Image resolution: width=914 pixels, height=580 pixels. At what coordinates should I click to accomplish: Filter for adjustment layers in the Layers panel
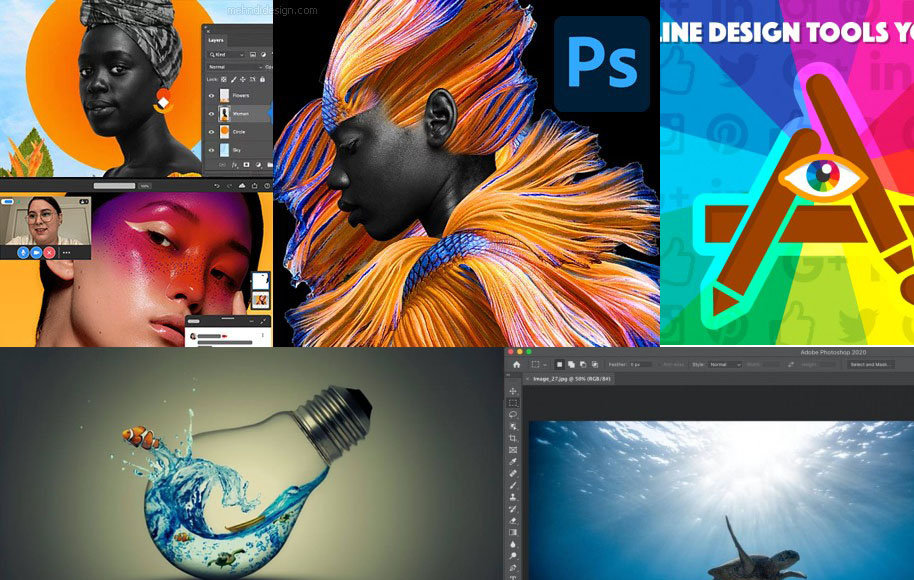click(x=263, y=54)
